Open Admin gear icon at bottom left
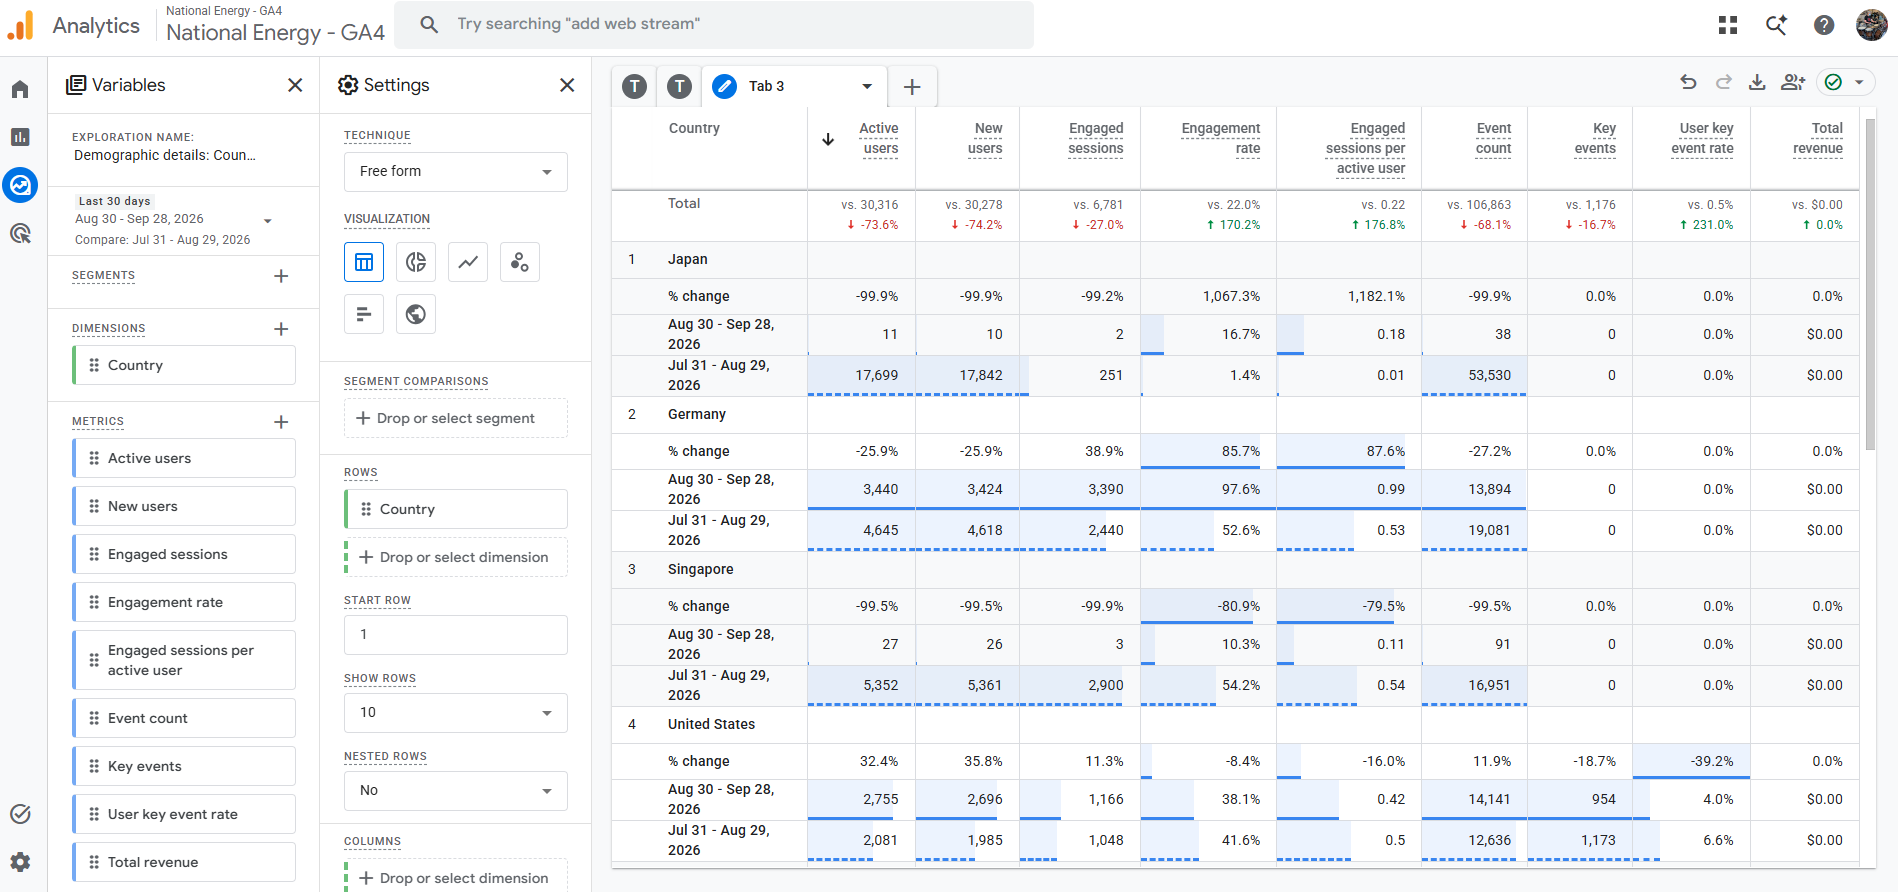This screenshot has width=1898, height=892. coord(20,862)
